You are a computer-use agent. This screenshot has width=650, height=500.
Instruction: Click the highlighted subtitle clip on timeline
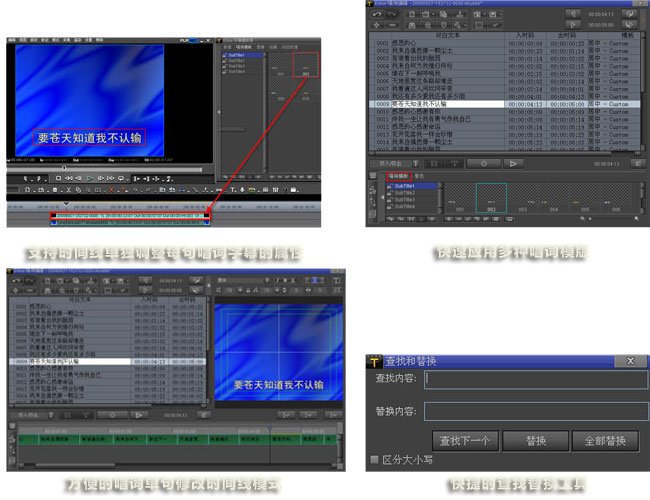[128, 214]
